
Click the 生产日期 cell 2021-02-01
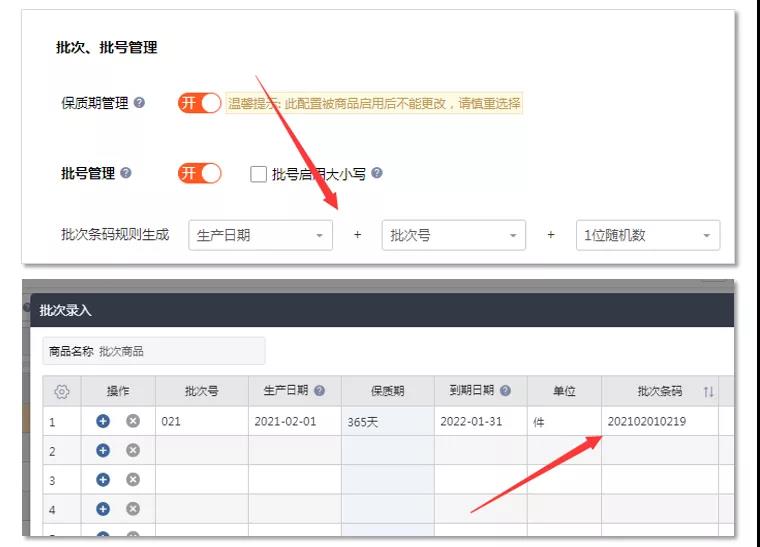coord(294,422)
